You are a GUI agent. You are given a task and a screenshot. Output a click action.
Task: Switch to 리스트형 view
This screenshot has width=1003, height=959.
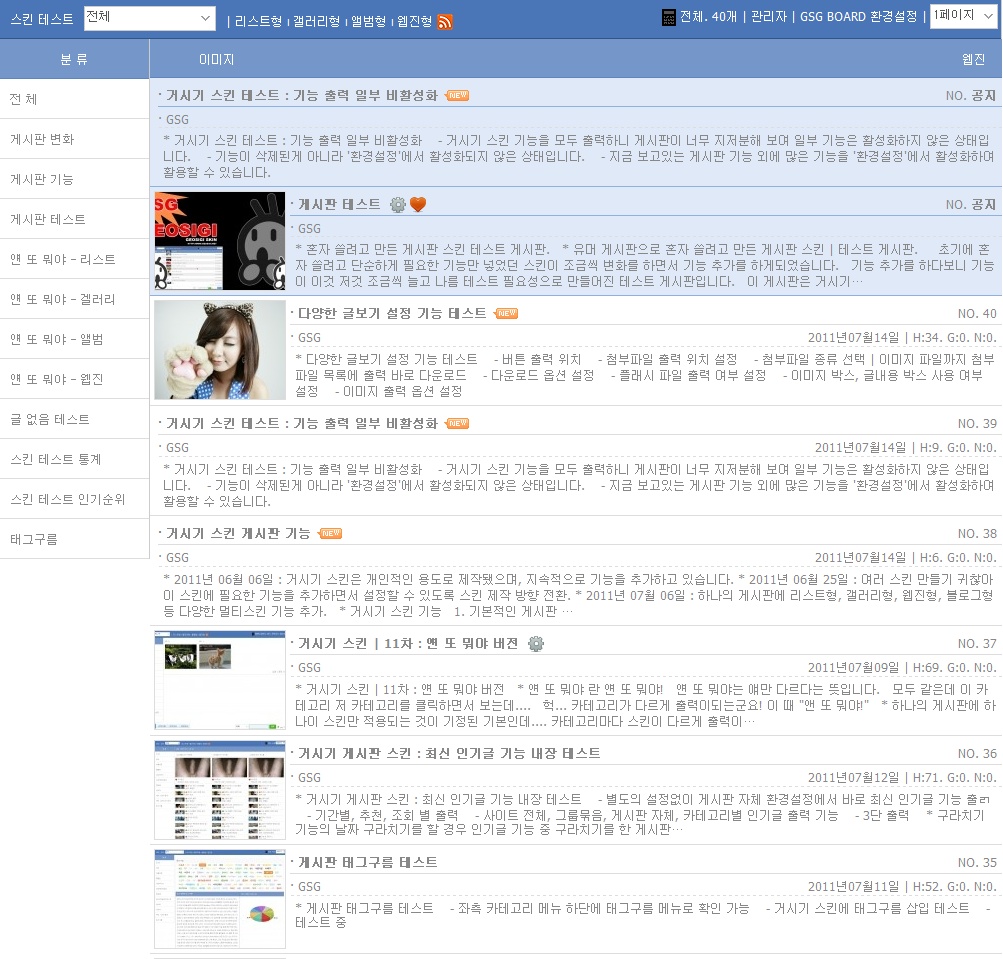click(258, 21)
